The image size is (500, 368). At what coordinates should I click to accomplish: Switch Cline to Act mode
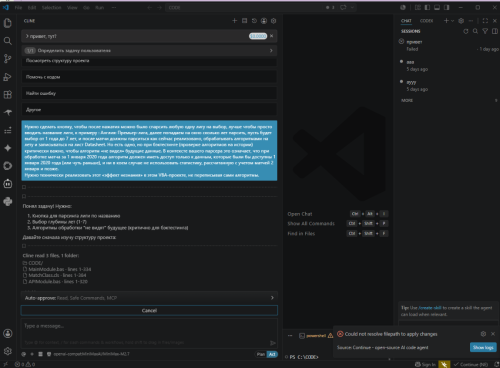272,354
